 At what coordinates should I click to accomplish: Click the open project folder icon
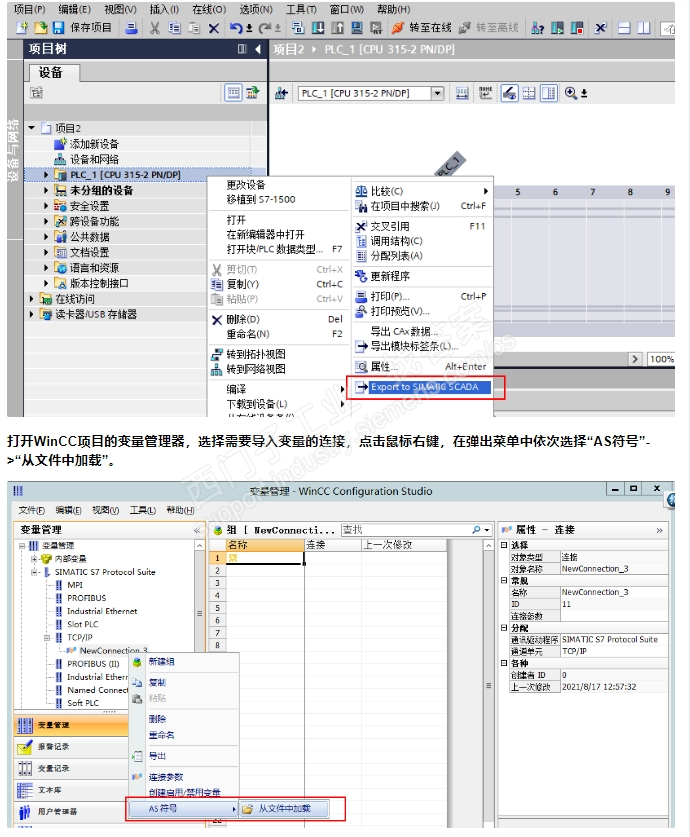coord(41,28)
